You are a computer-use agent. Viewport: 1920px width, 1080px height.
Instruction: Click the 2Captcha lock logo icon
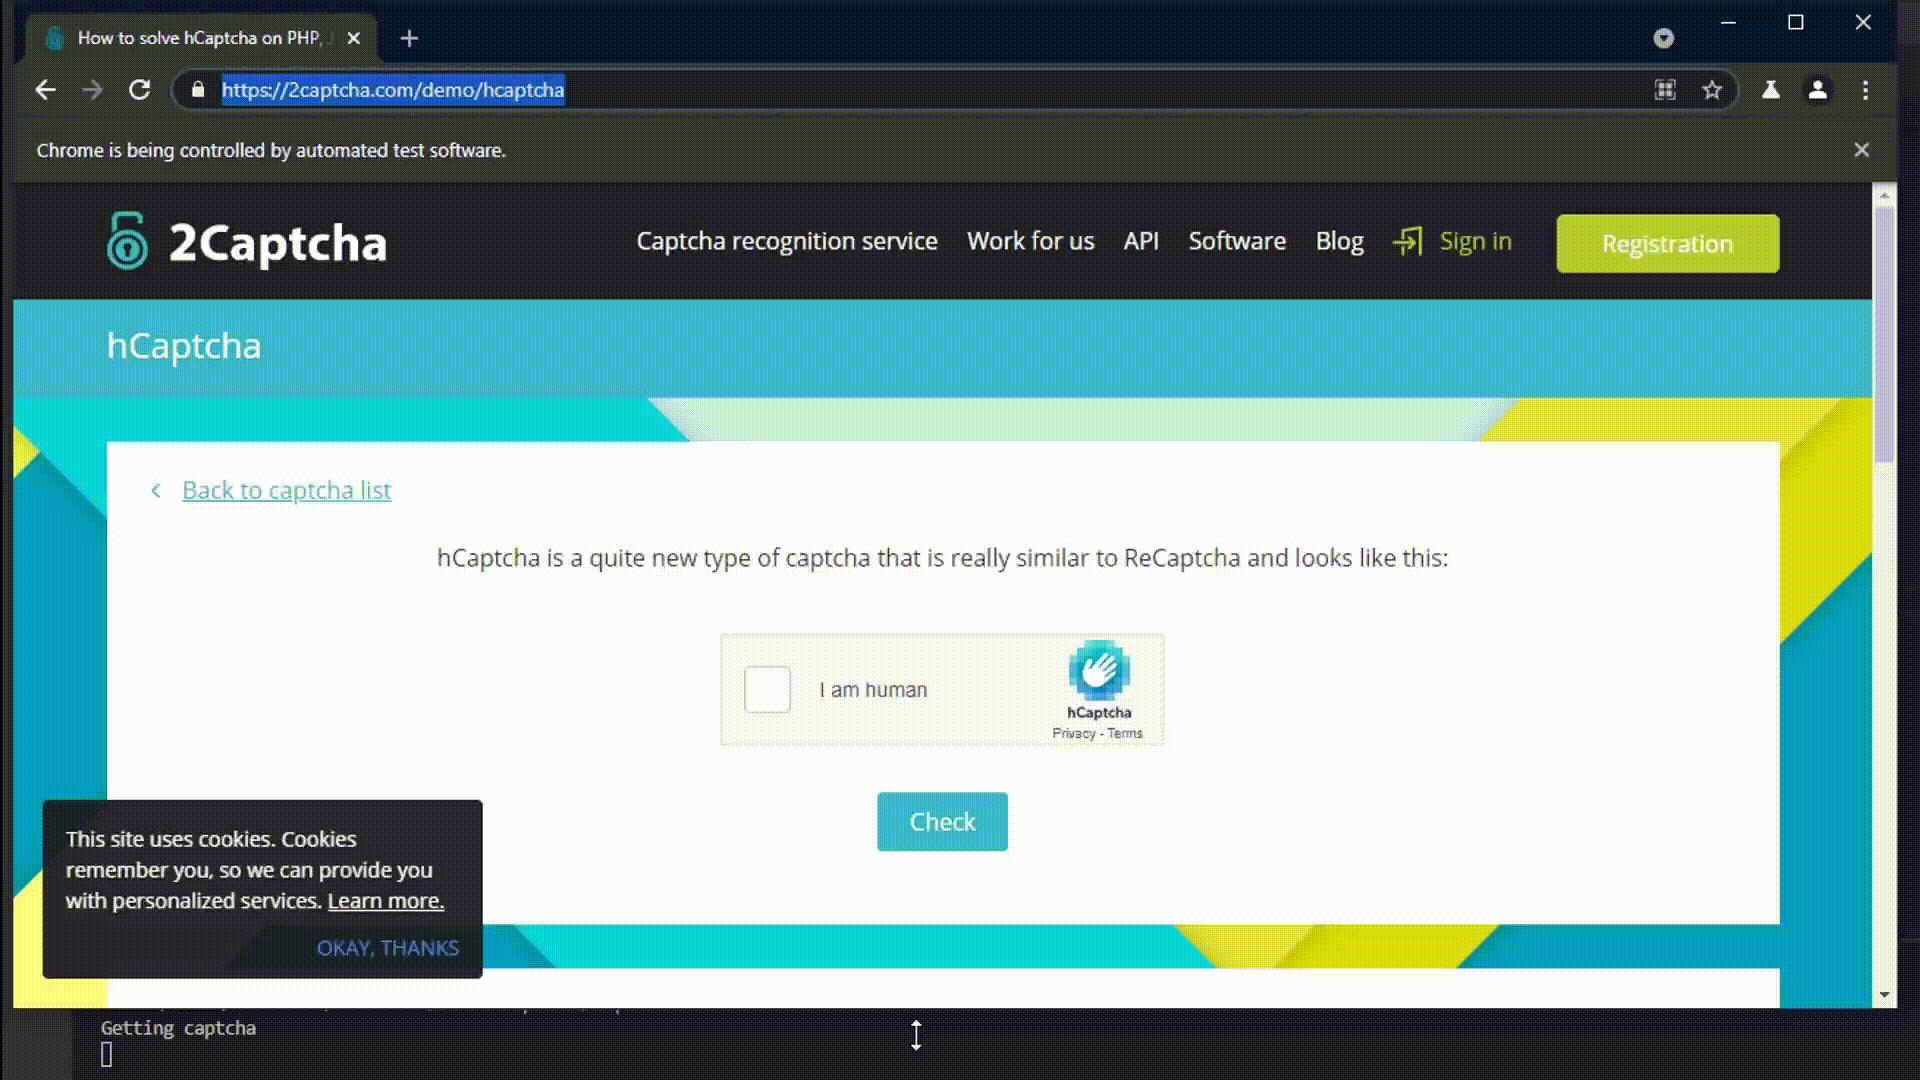click(x=127, y=241)
